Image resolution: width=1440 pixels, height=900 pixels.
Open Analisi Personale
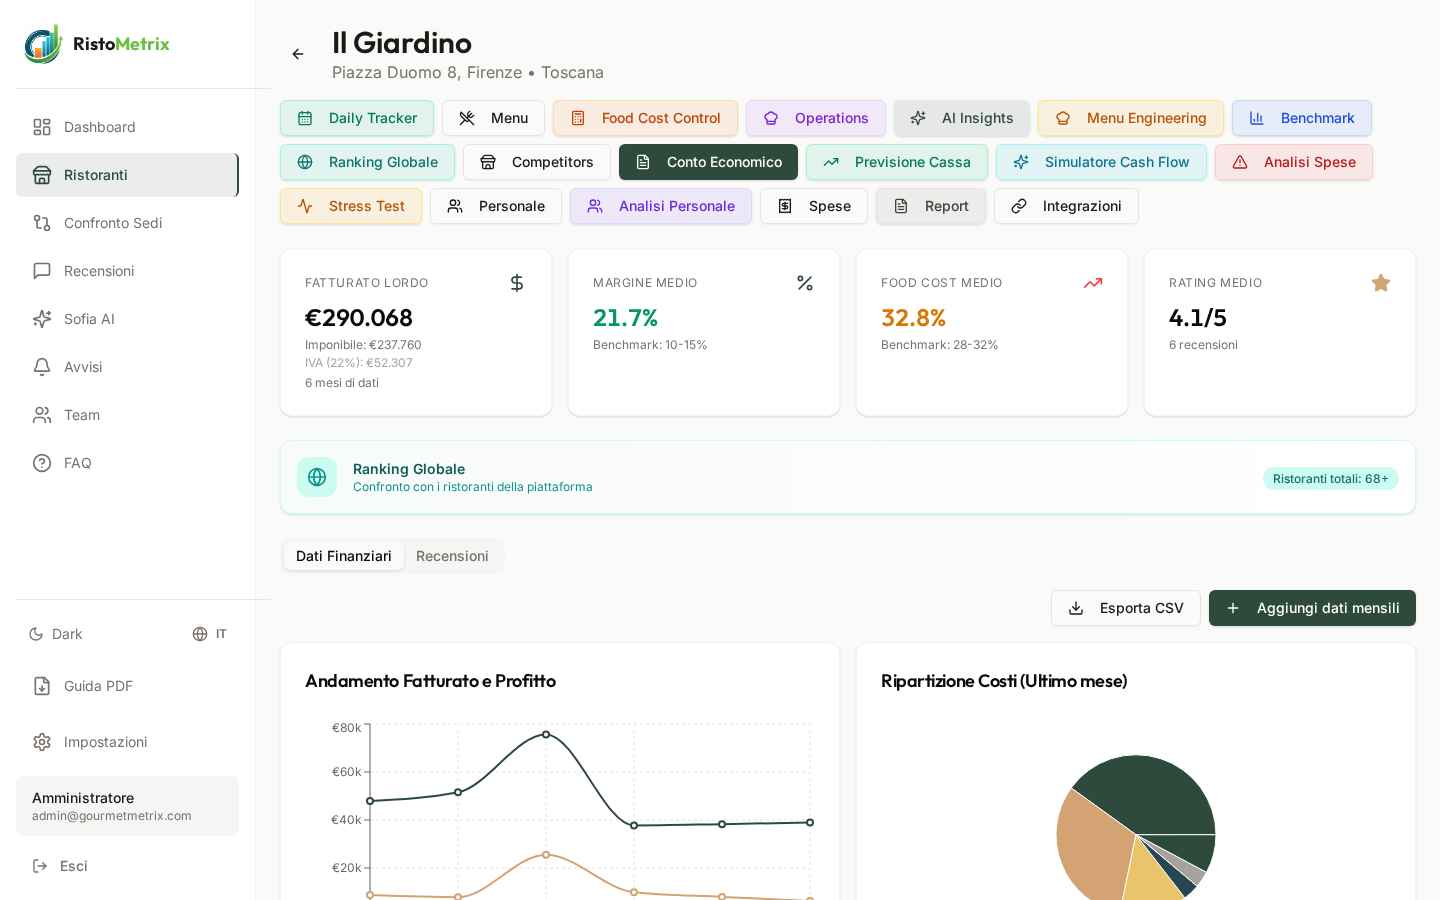[x=661, y=206]
